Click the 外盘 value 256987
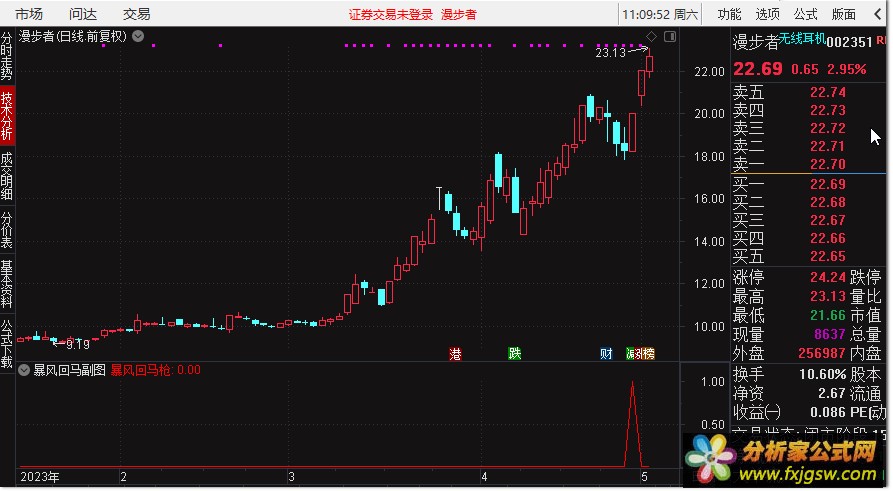The image size is (893, 491). [822, 353]
